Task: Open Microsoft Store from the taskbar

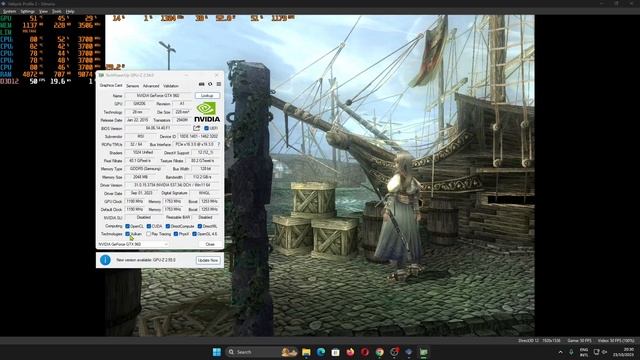Action: pos(336,352)
